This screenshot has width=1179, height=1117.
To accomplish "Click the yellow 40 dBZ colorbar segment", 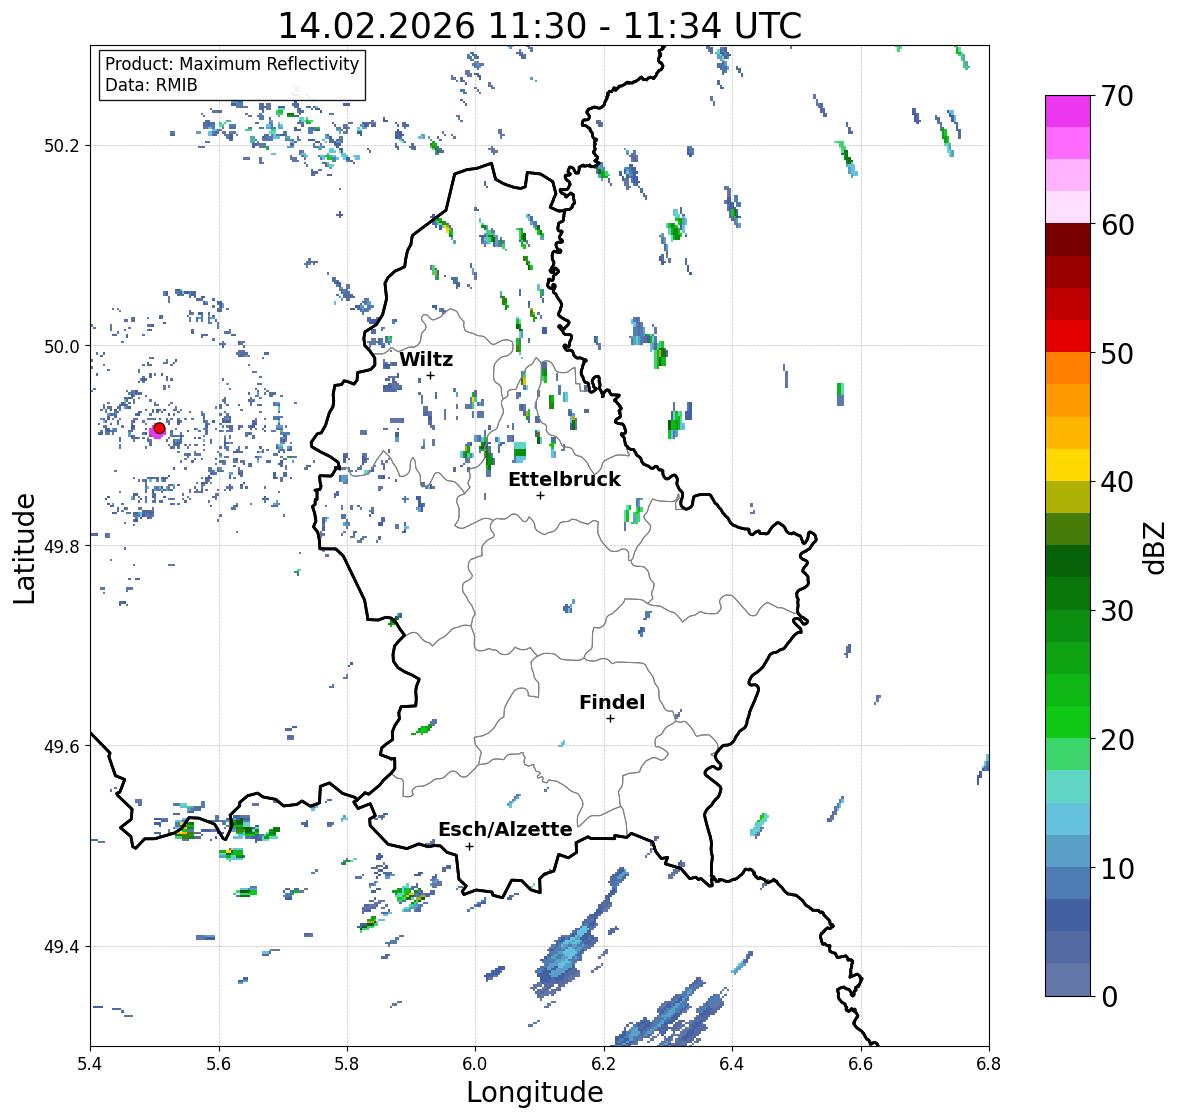I will point(1068,465).
